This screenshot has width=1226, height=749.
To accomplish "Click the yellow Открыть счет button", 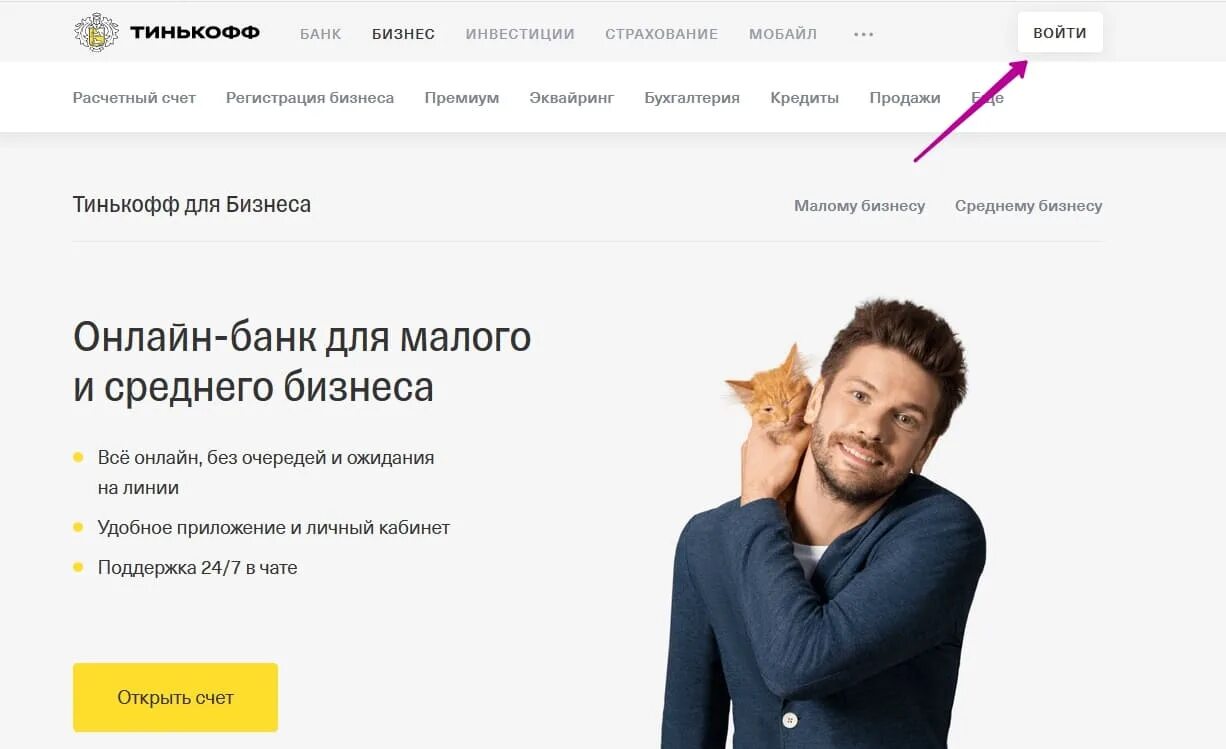I will (175, 697).
